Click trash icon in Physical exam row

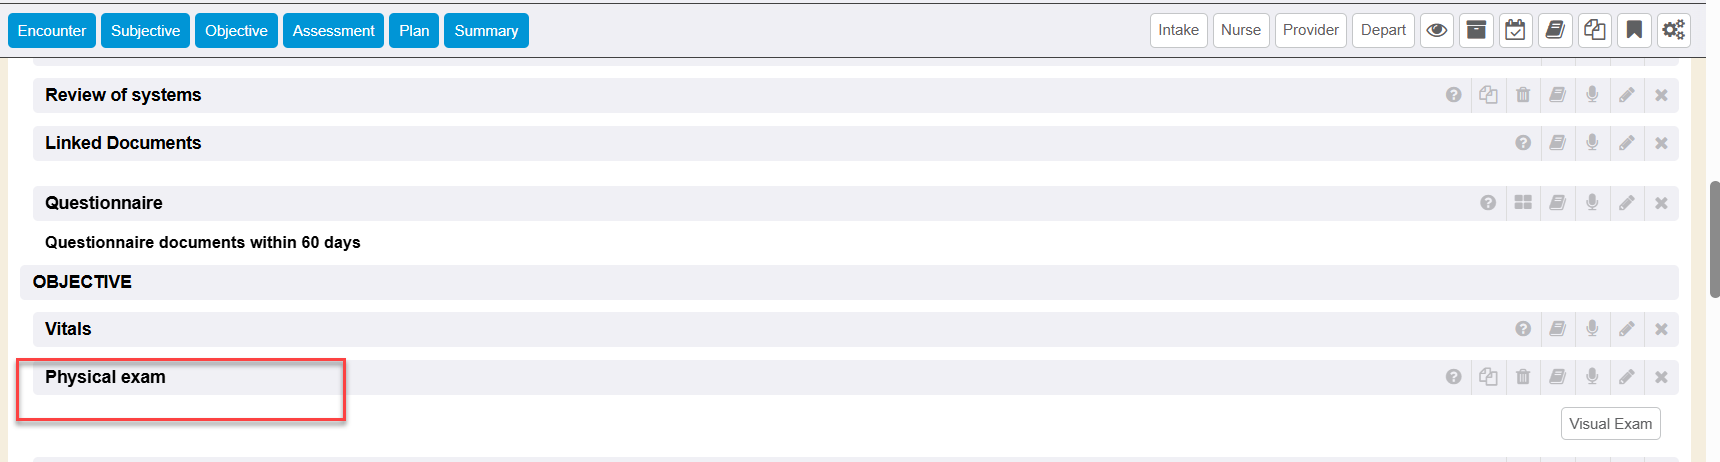pyautogui.click(x=1523, y=377)
